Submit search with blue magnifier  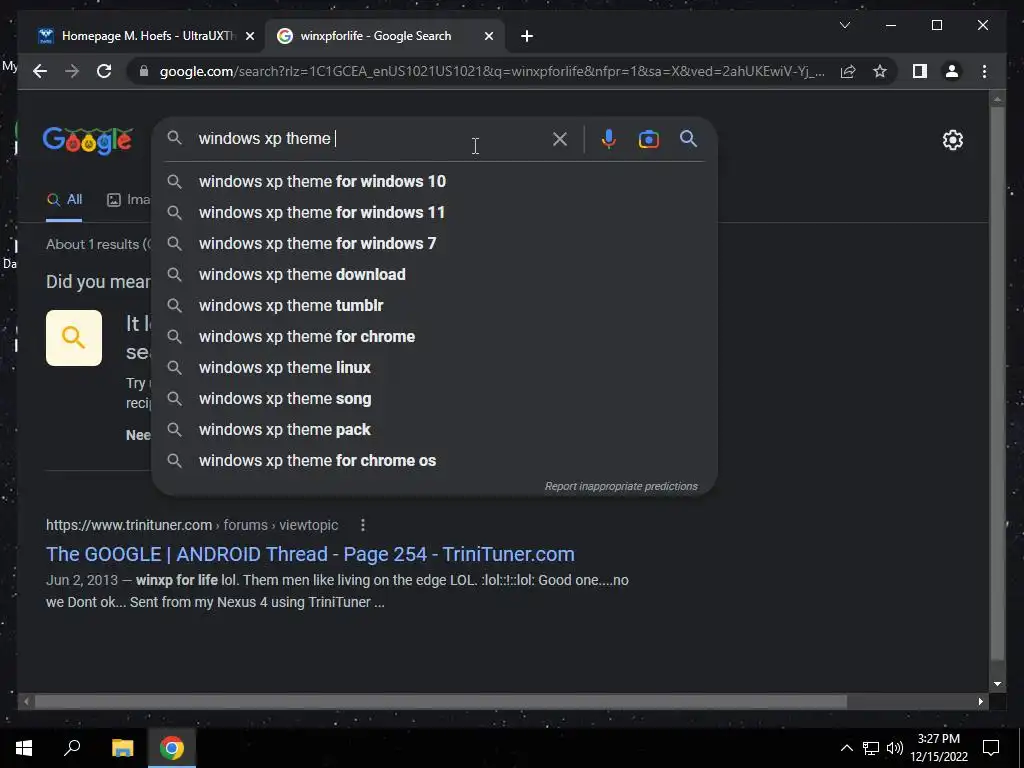(x=688, y=138)
